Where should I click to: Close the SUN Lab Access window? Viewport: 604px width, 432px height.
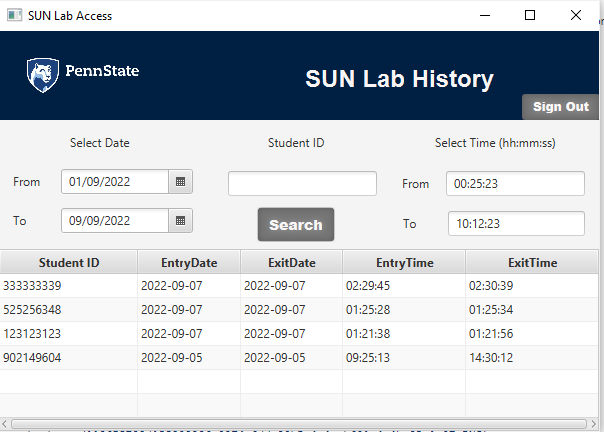[x=575, y=15]
